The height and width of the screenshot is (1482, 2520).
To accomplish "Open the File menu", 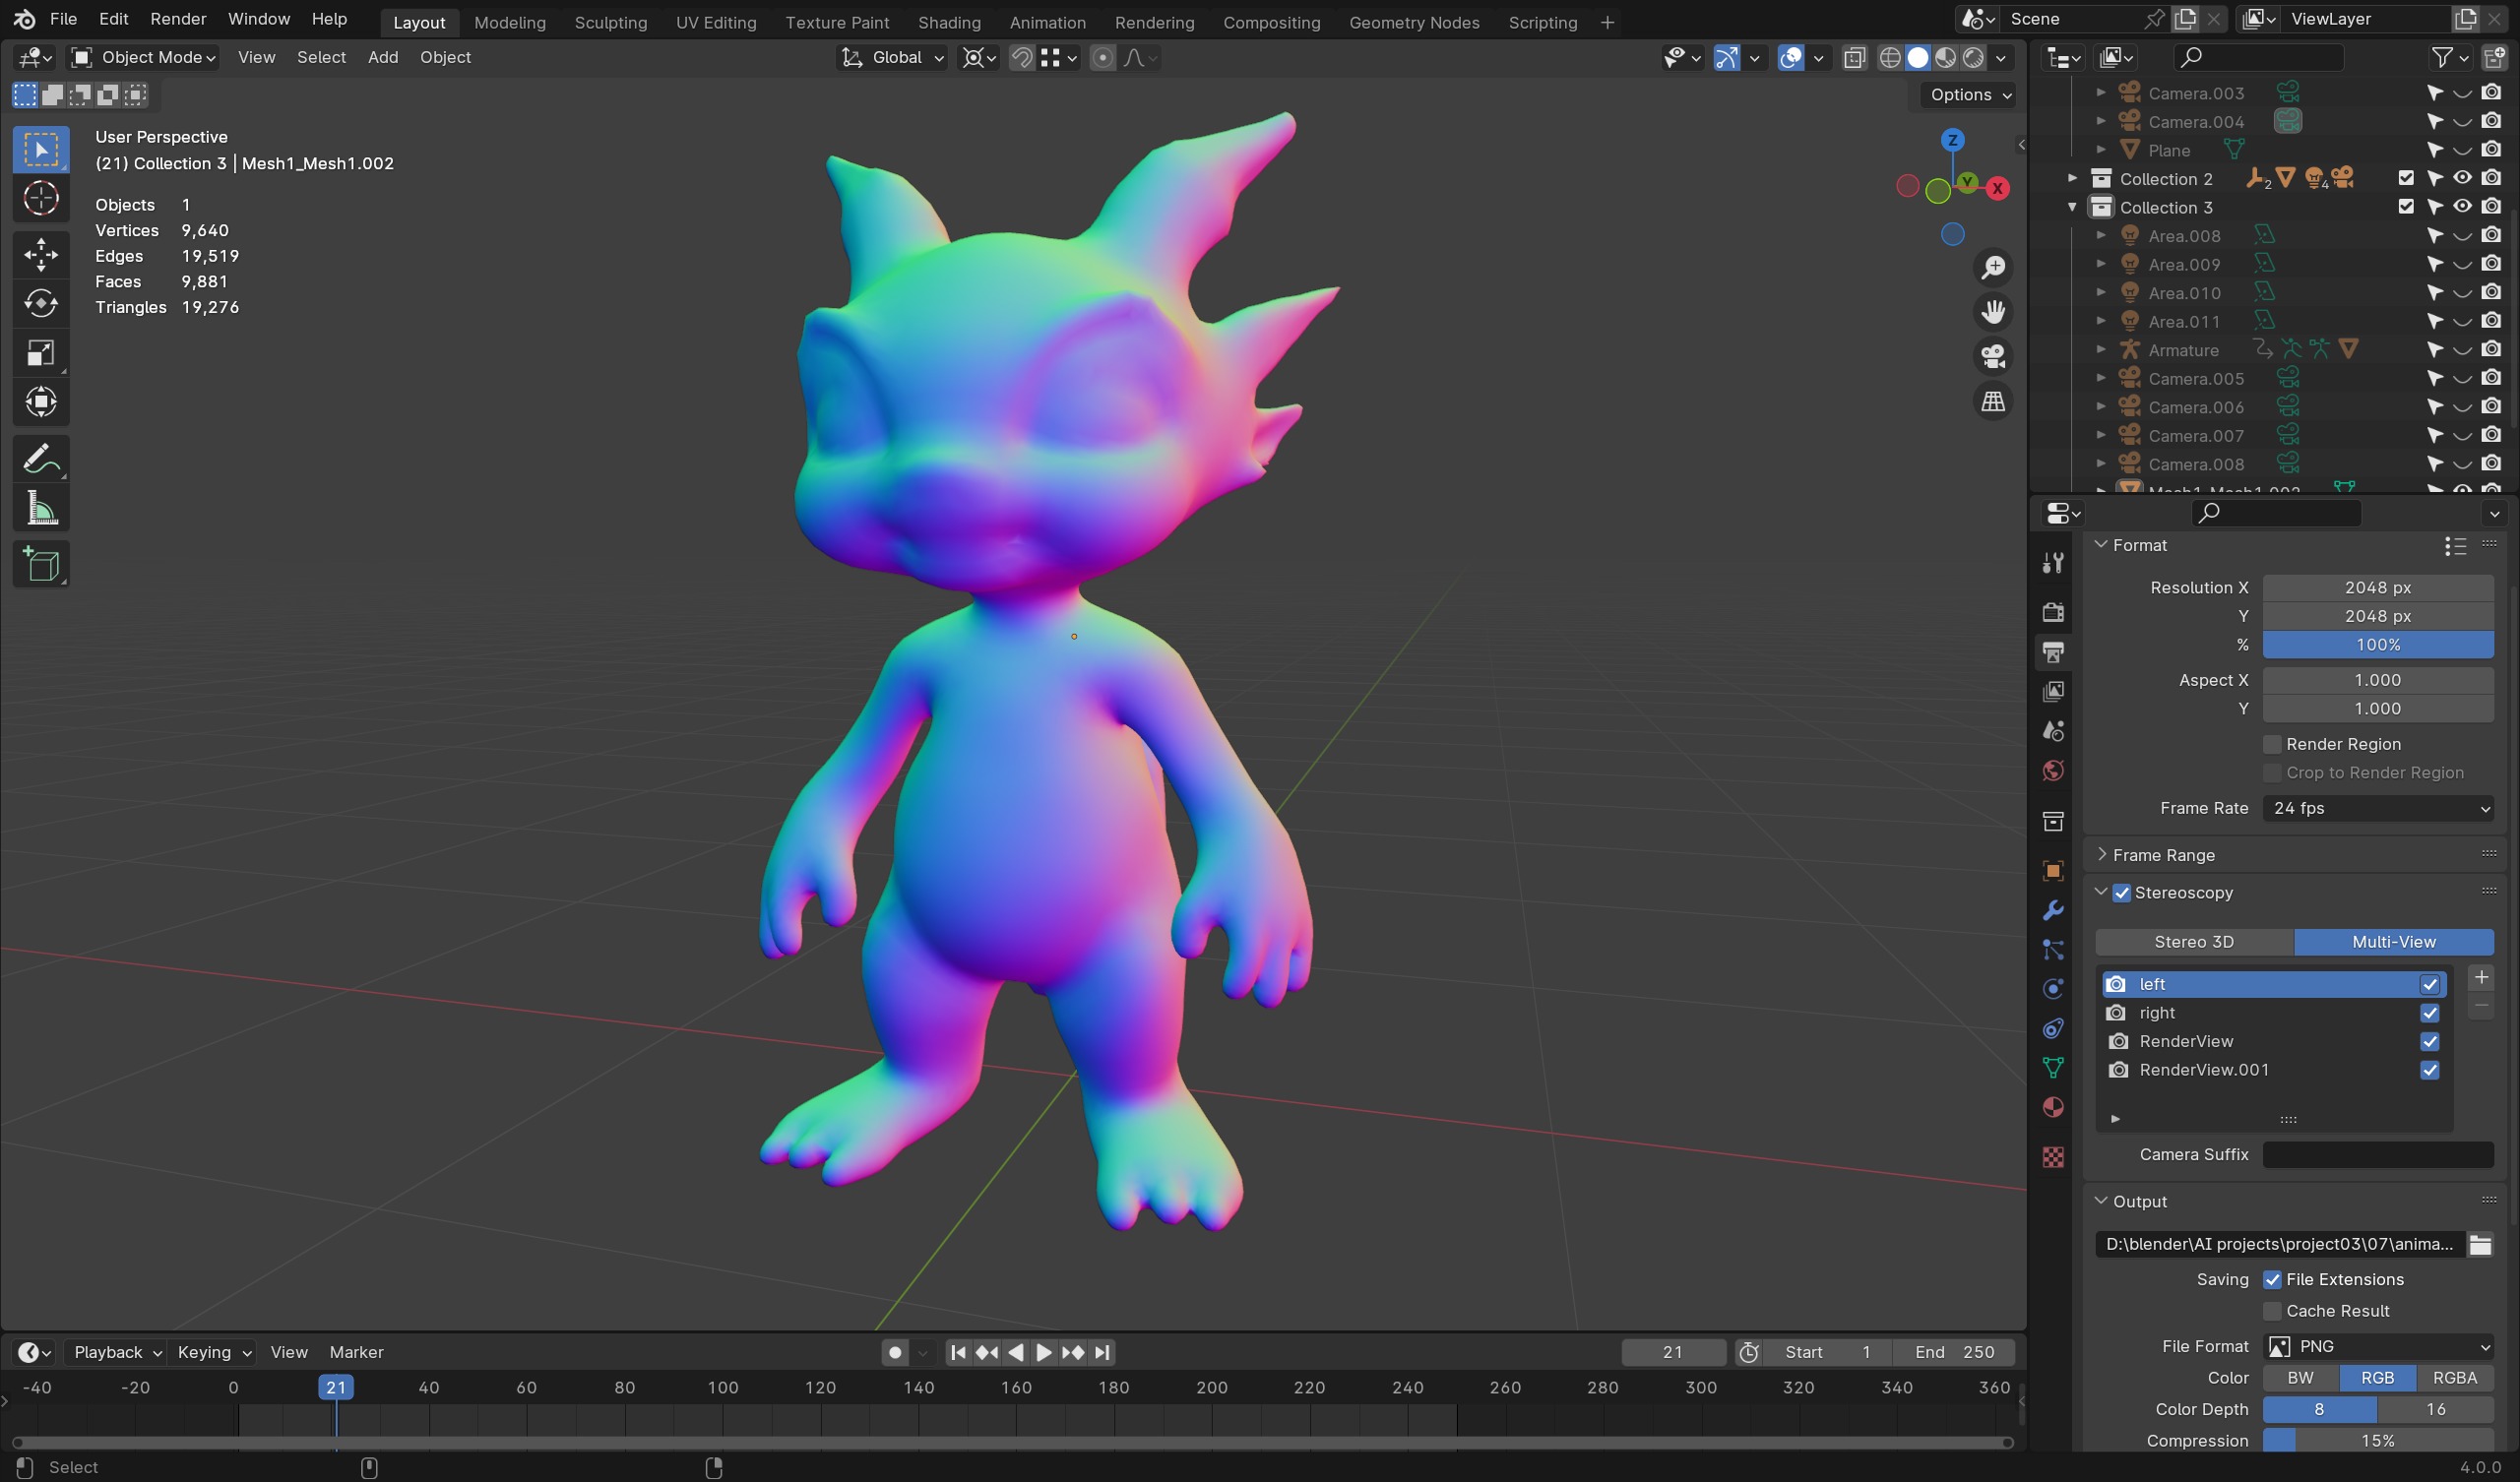I will (63, 19).
